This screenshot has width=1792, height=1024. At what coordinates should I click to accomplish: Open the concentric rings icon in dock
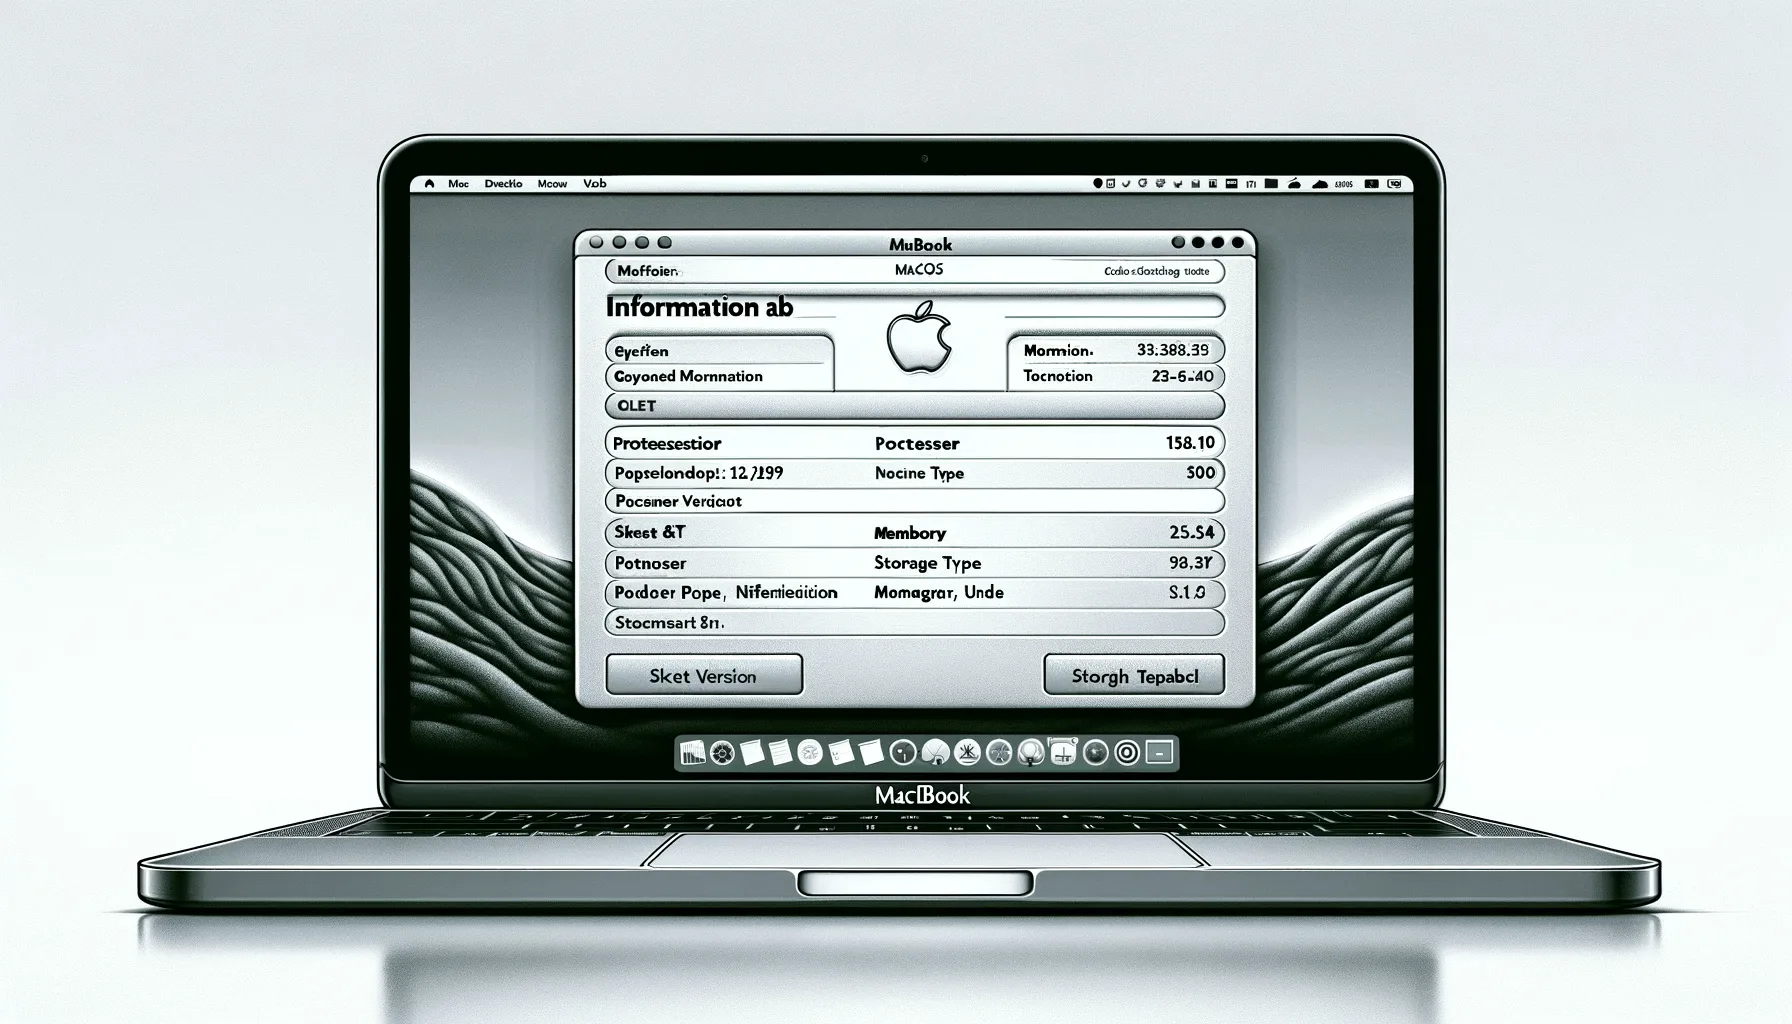(1127, 752)
